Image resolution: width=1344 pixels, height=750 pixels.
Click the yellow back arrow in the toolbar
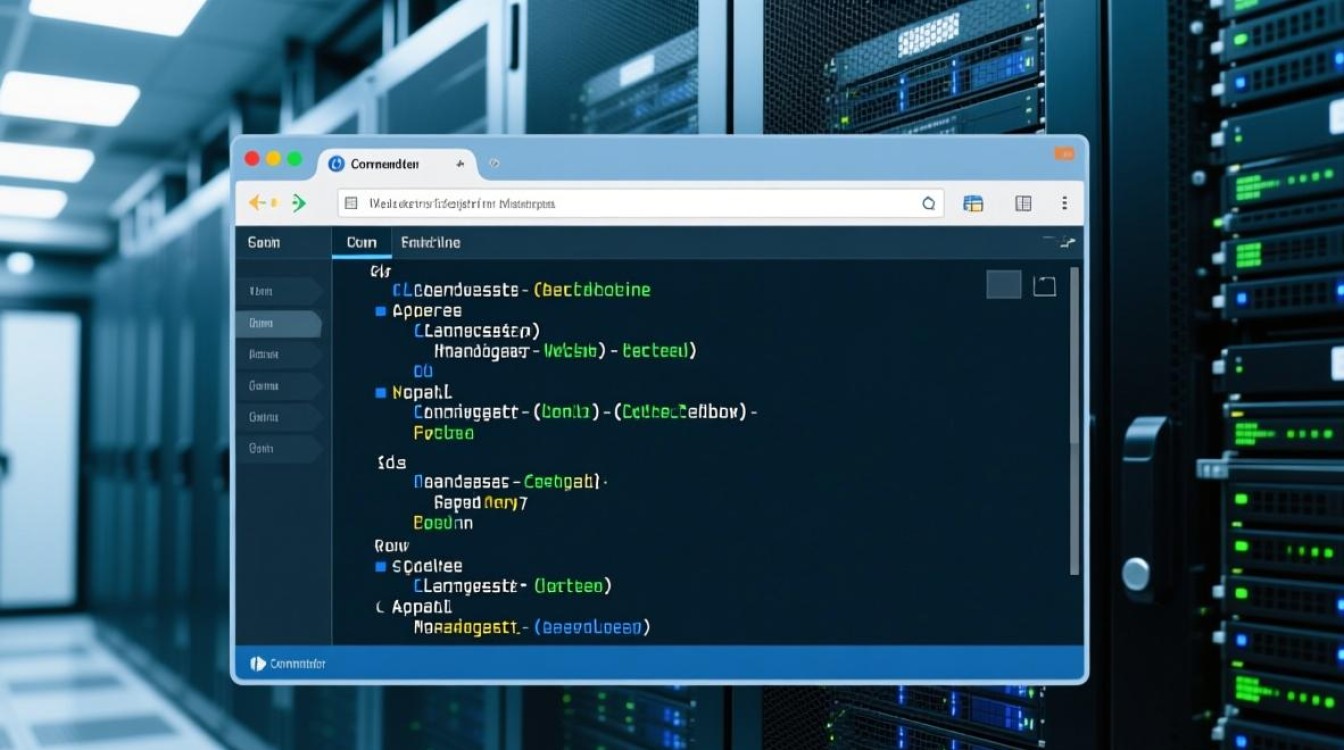[x=259, y=203]
